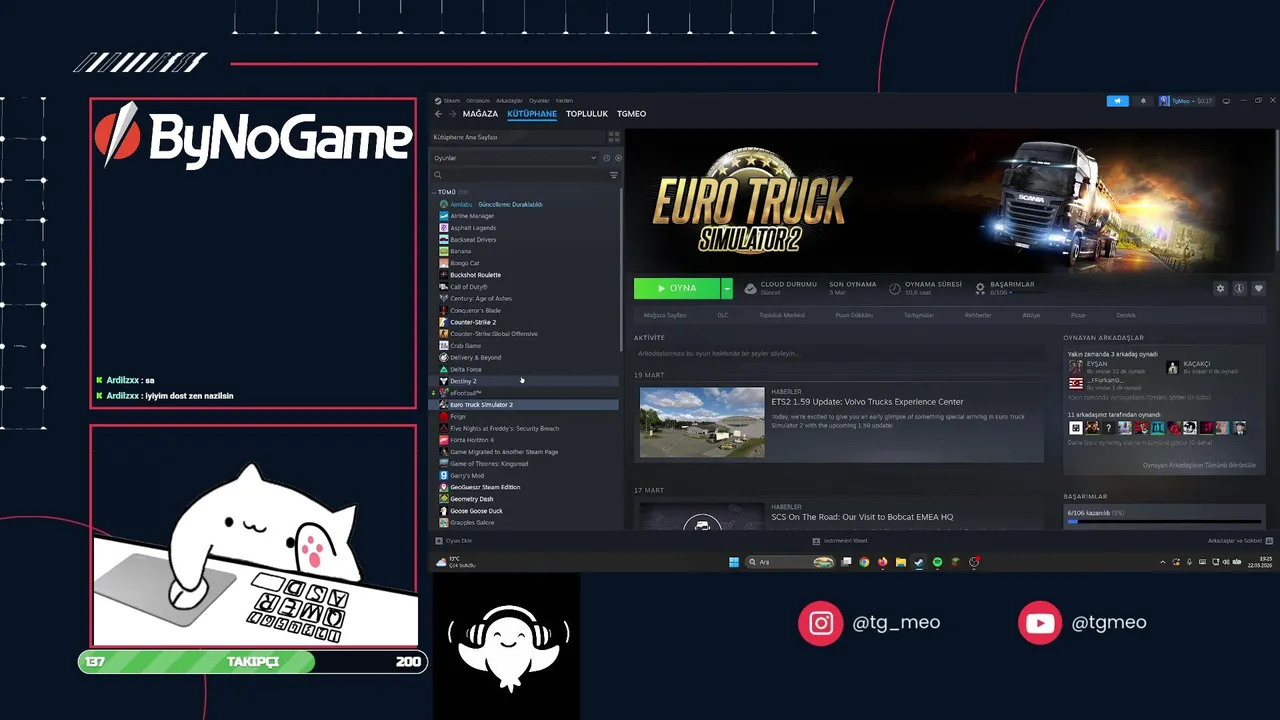Show hidden system tray icons chevron

(x=1163, y=562)
